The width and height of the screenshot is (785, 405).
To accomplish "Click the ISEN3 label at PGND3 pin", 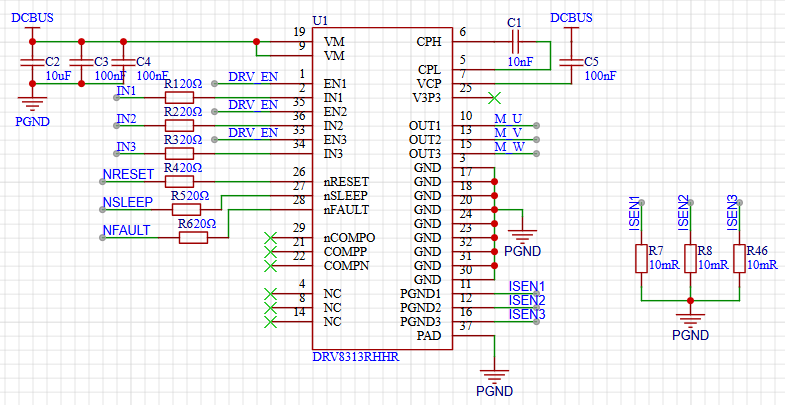I will pyautogui.click(x=527, y=314).
